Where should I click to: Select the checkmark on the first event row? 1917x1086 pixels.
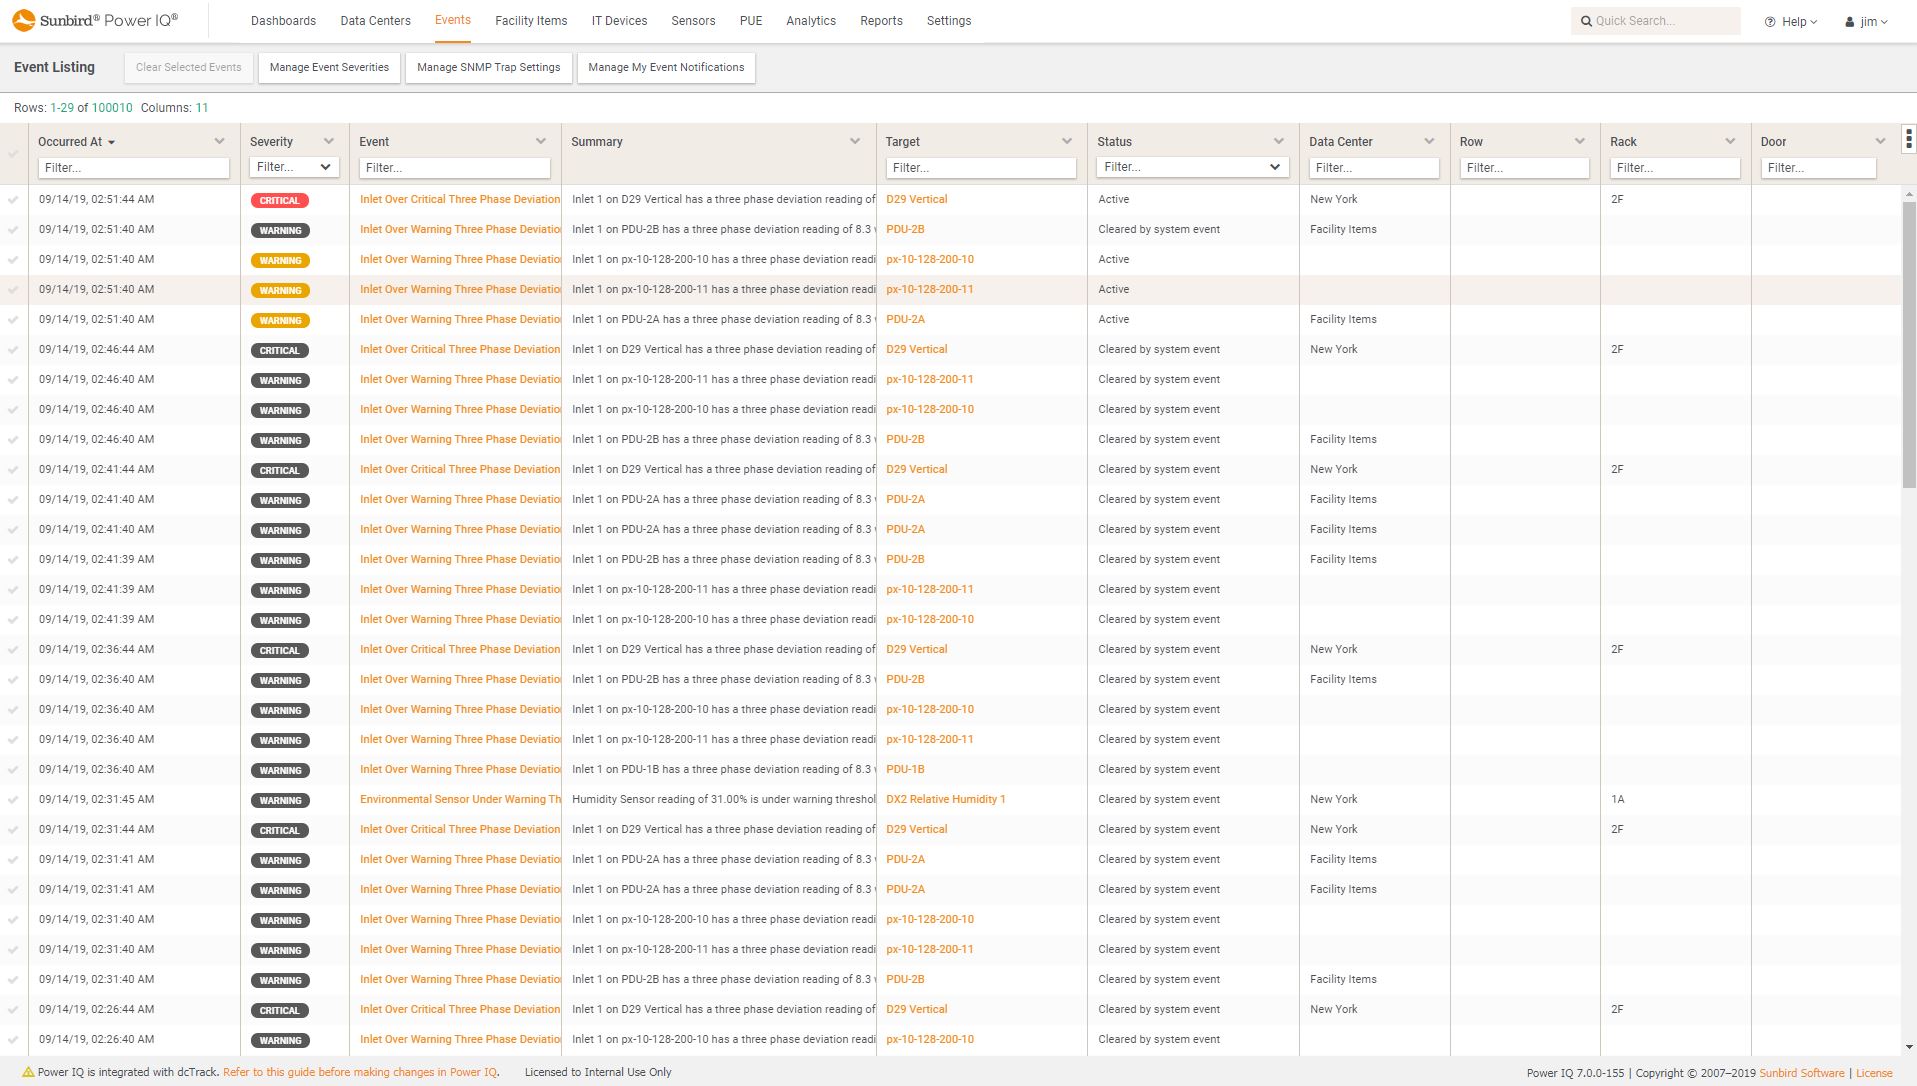(13, 199)
